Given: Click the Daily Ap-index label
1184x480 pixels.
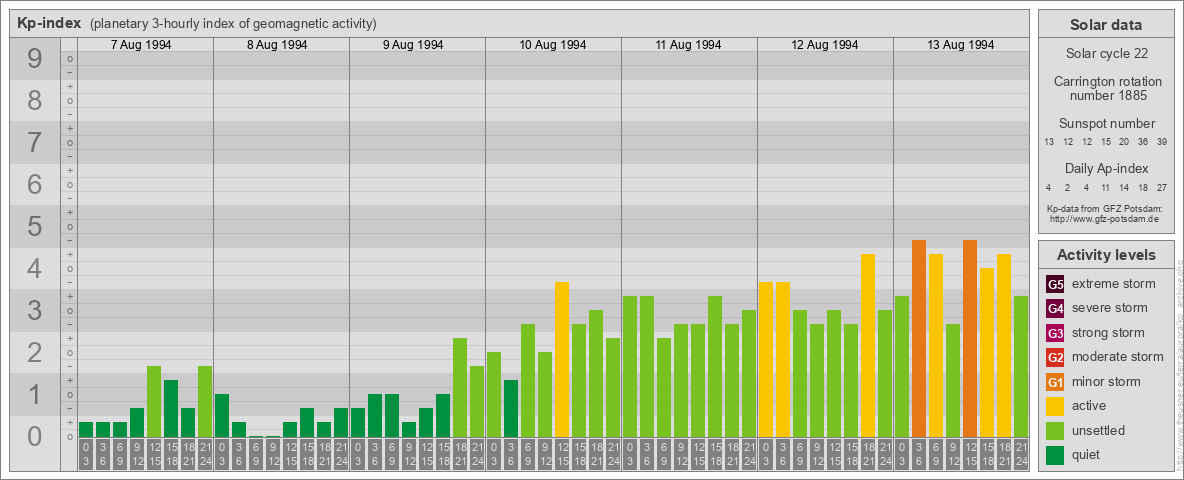Looking at the screenshot, I should (x=1106, y=168).
